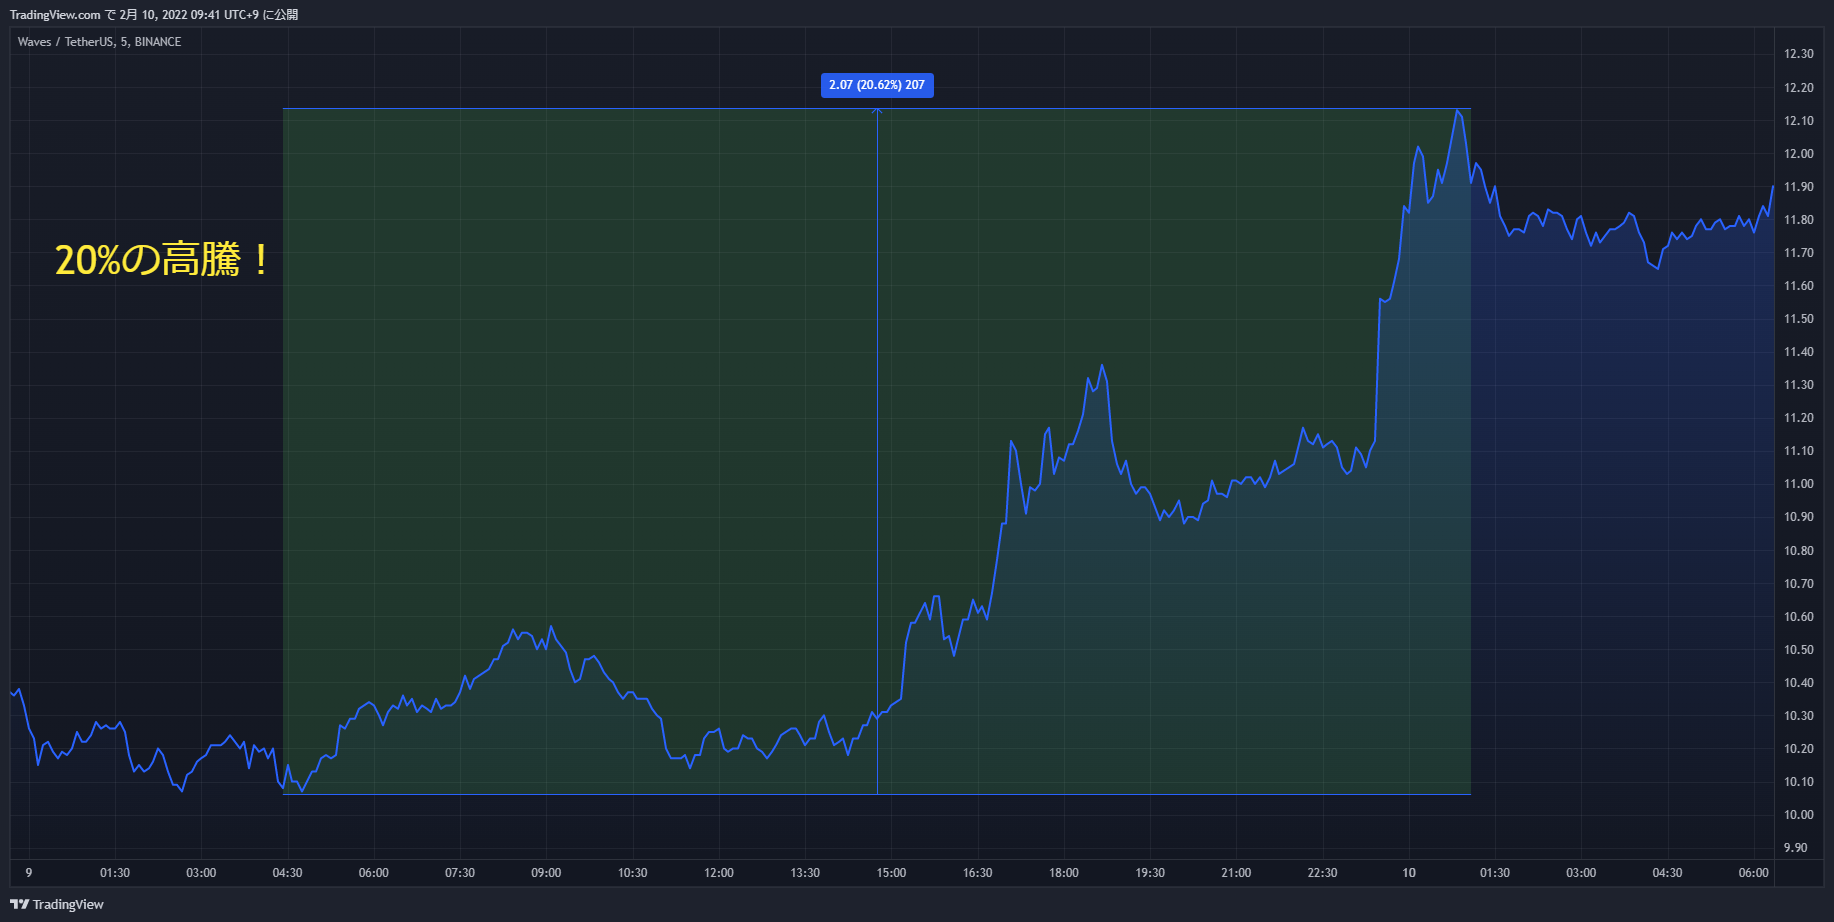
Task: Click the date 9 label on time axis
Action: (29, 873)
